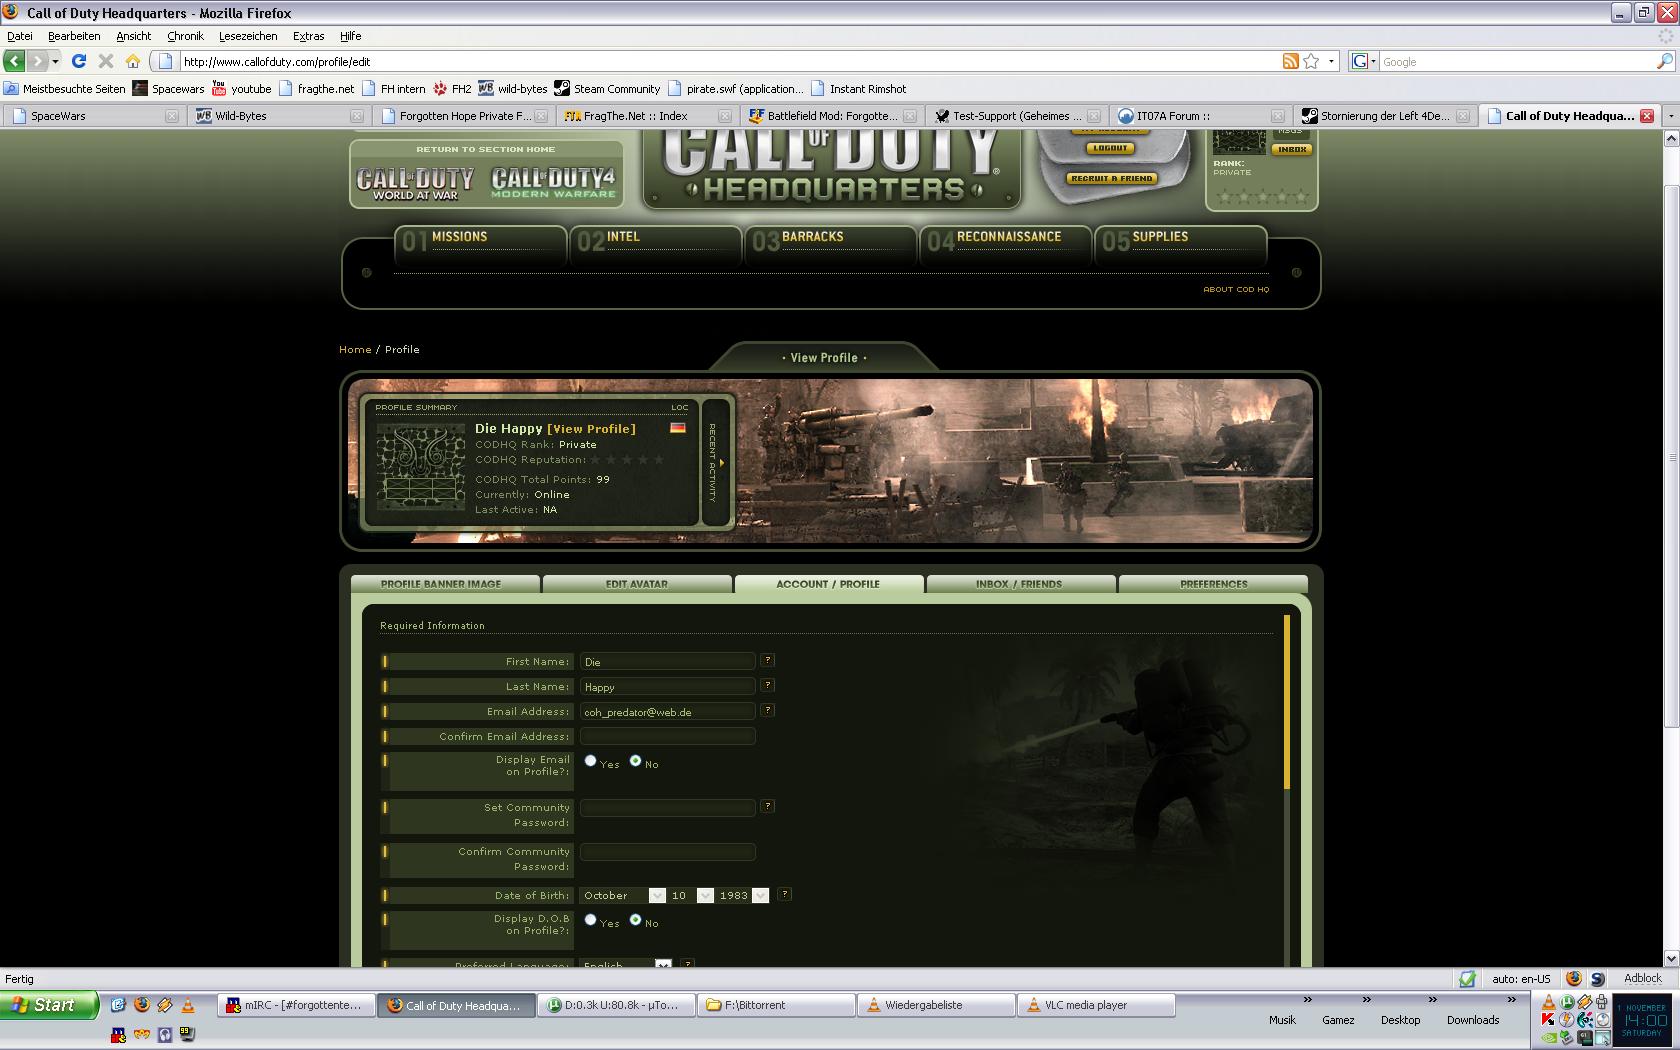Click German flag icon in profile summary
Image resolution: width=1680 pixels, height=1050 pixels.
point(678,428)
